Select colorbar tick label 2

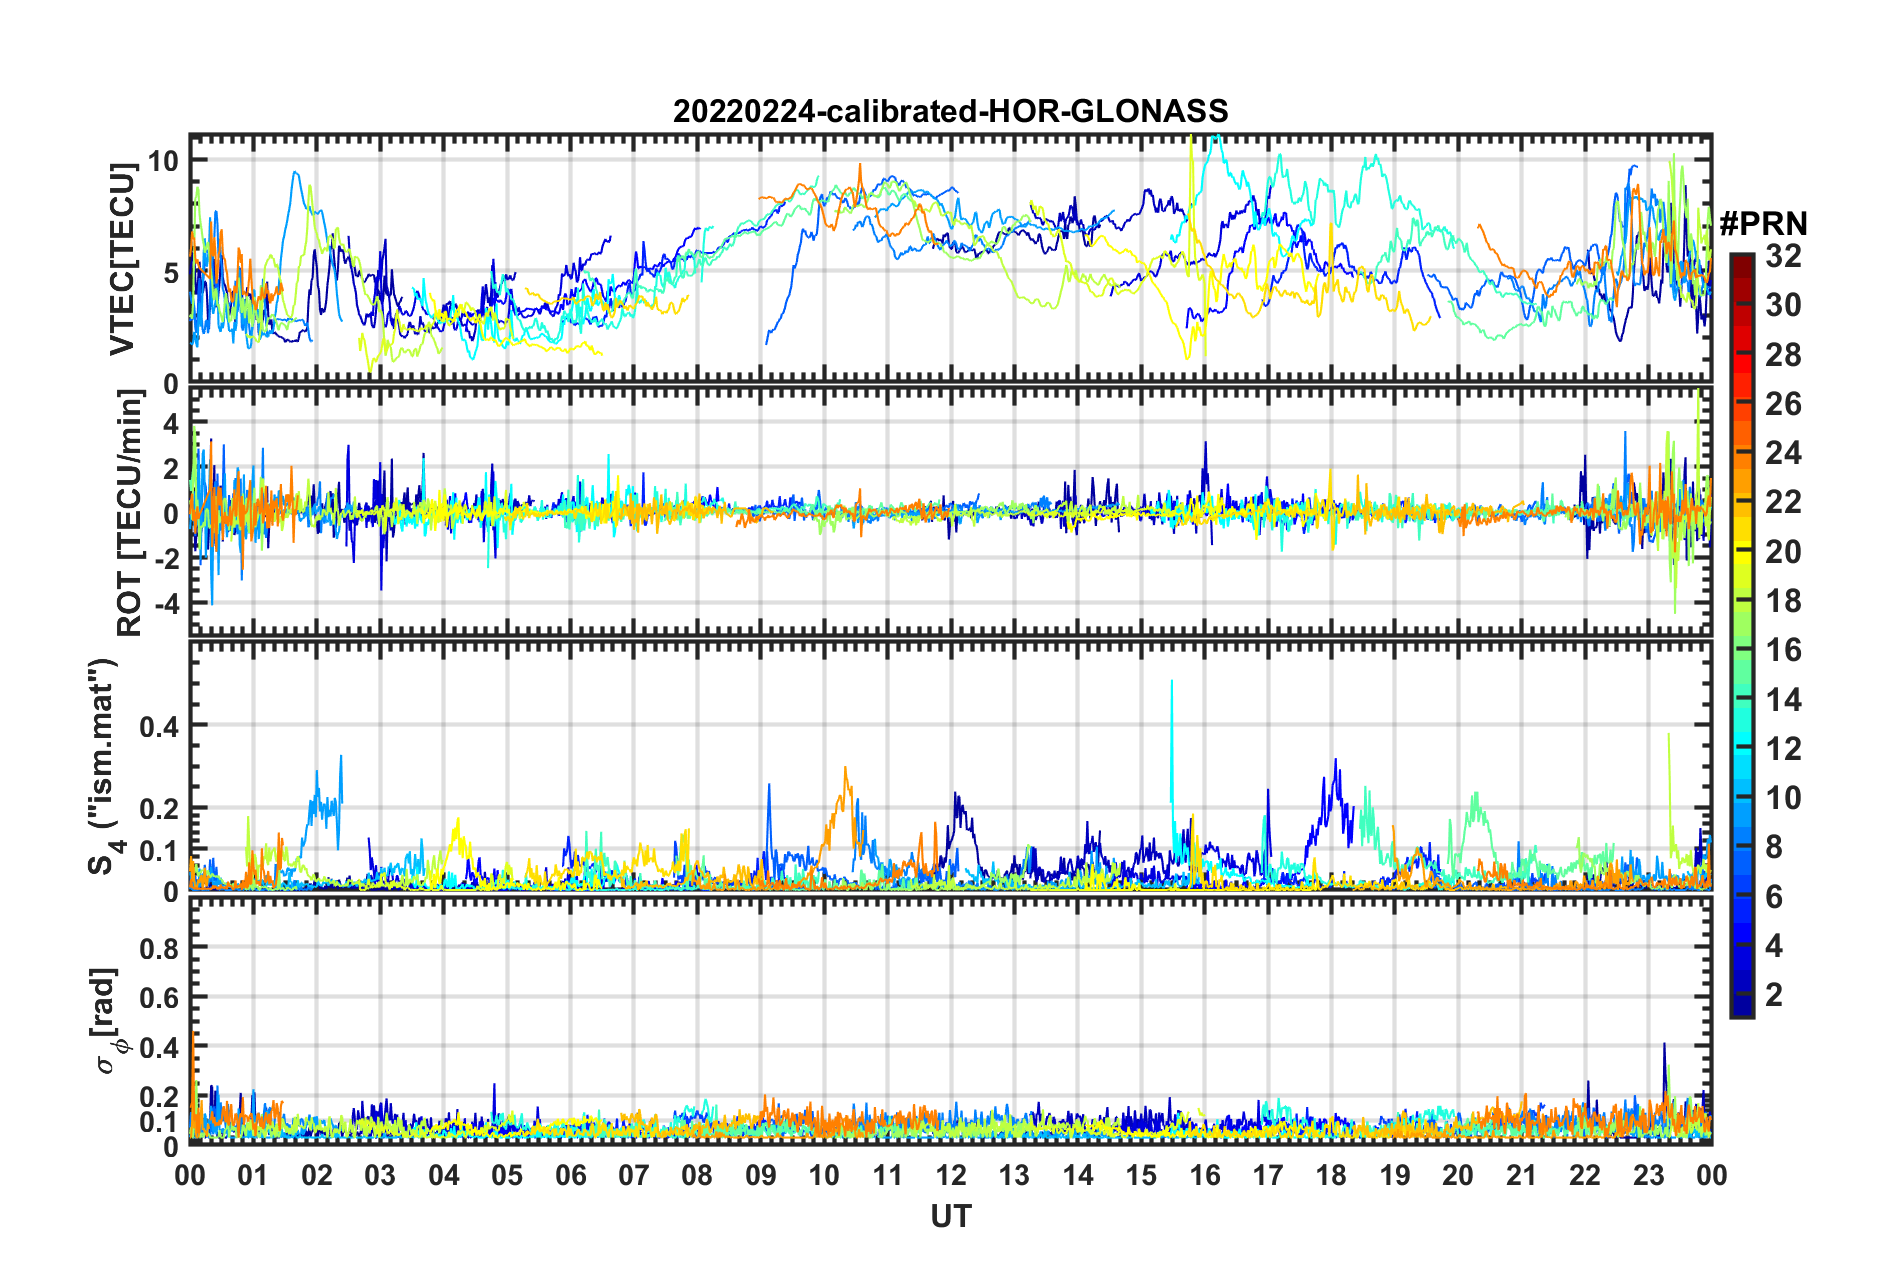pyautogui.click(x=1774, y=995)
